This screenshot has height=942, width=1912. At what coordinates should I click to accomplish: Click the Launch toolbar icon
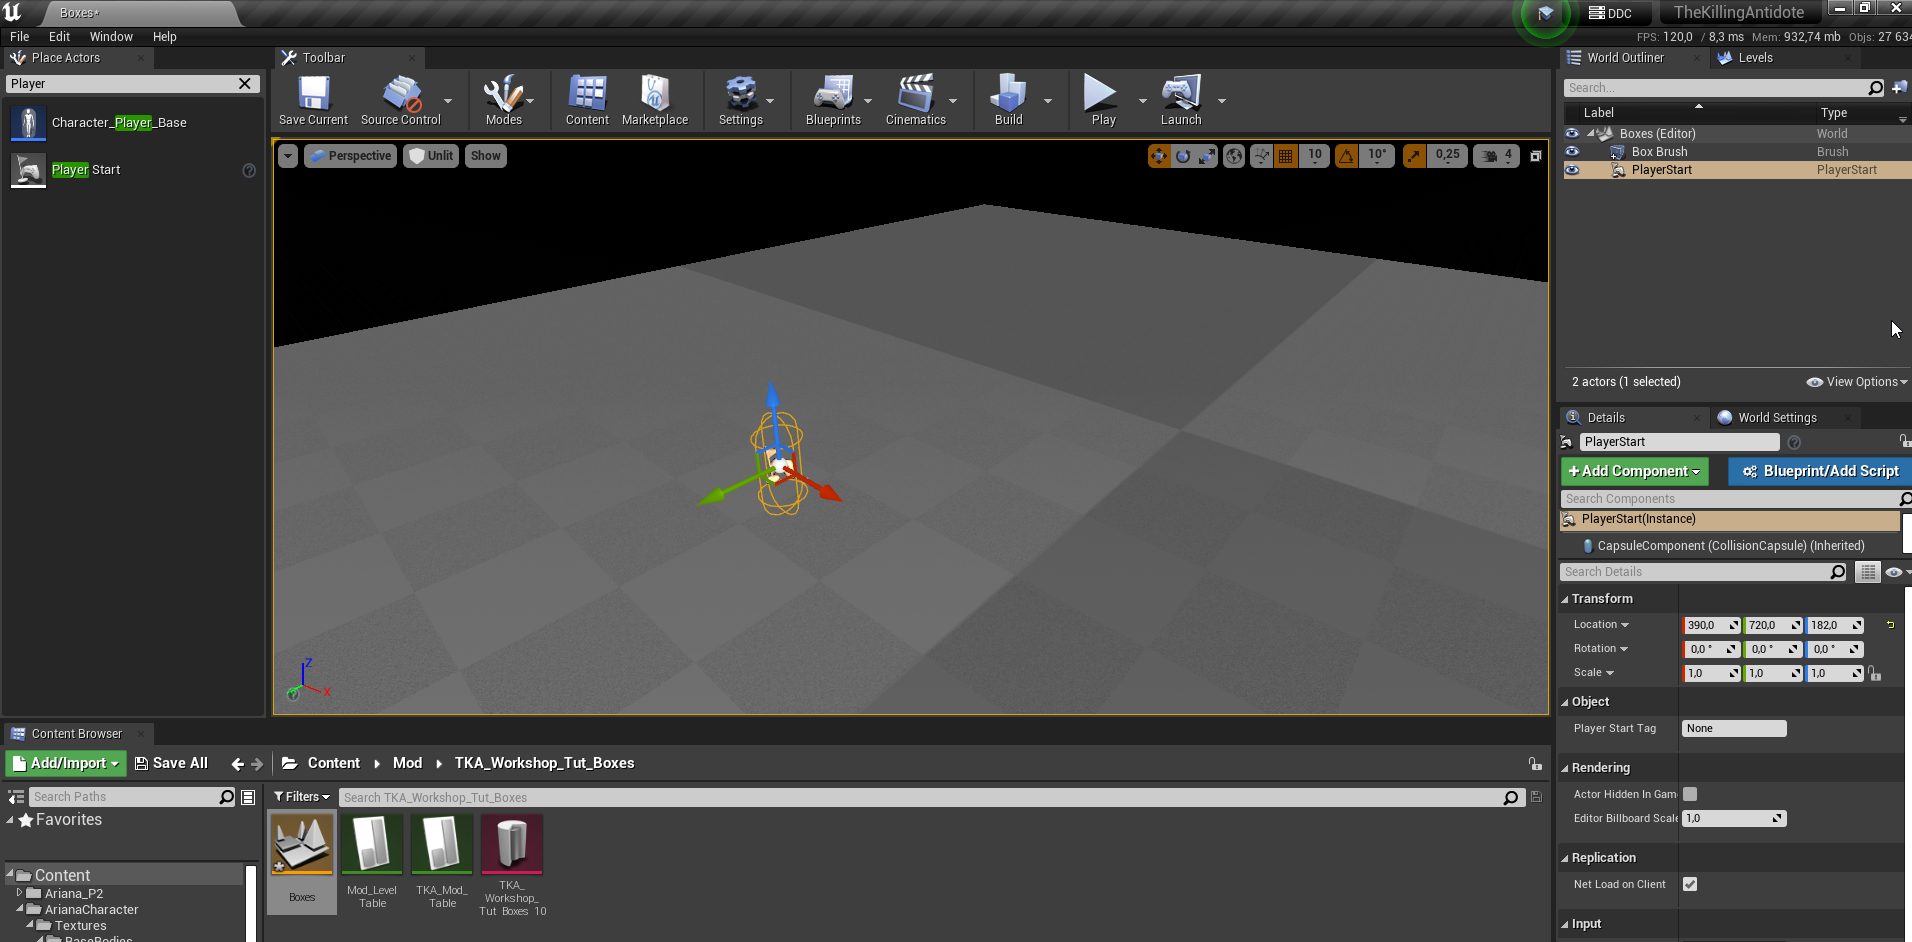tap(1181, 100)
